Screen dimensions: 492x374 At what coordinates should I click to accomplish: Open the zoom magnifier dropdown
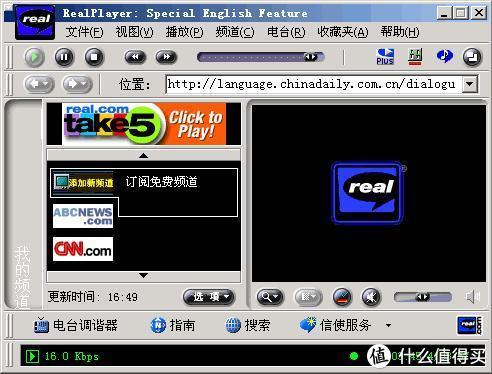(270, 297)
